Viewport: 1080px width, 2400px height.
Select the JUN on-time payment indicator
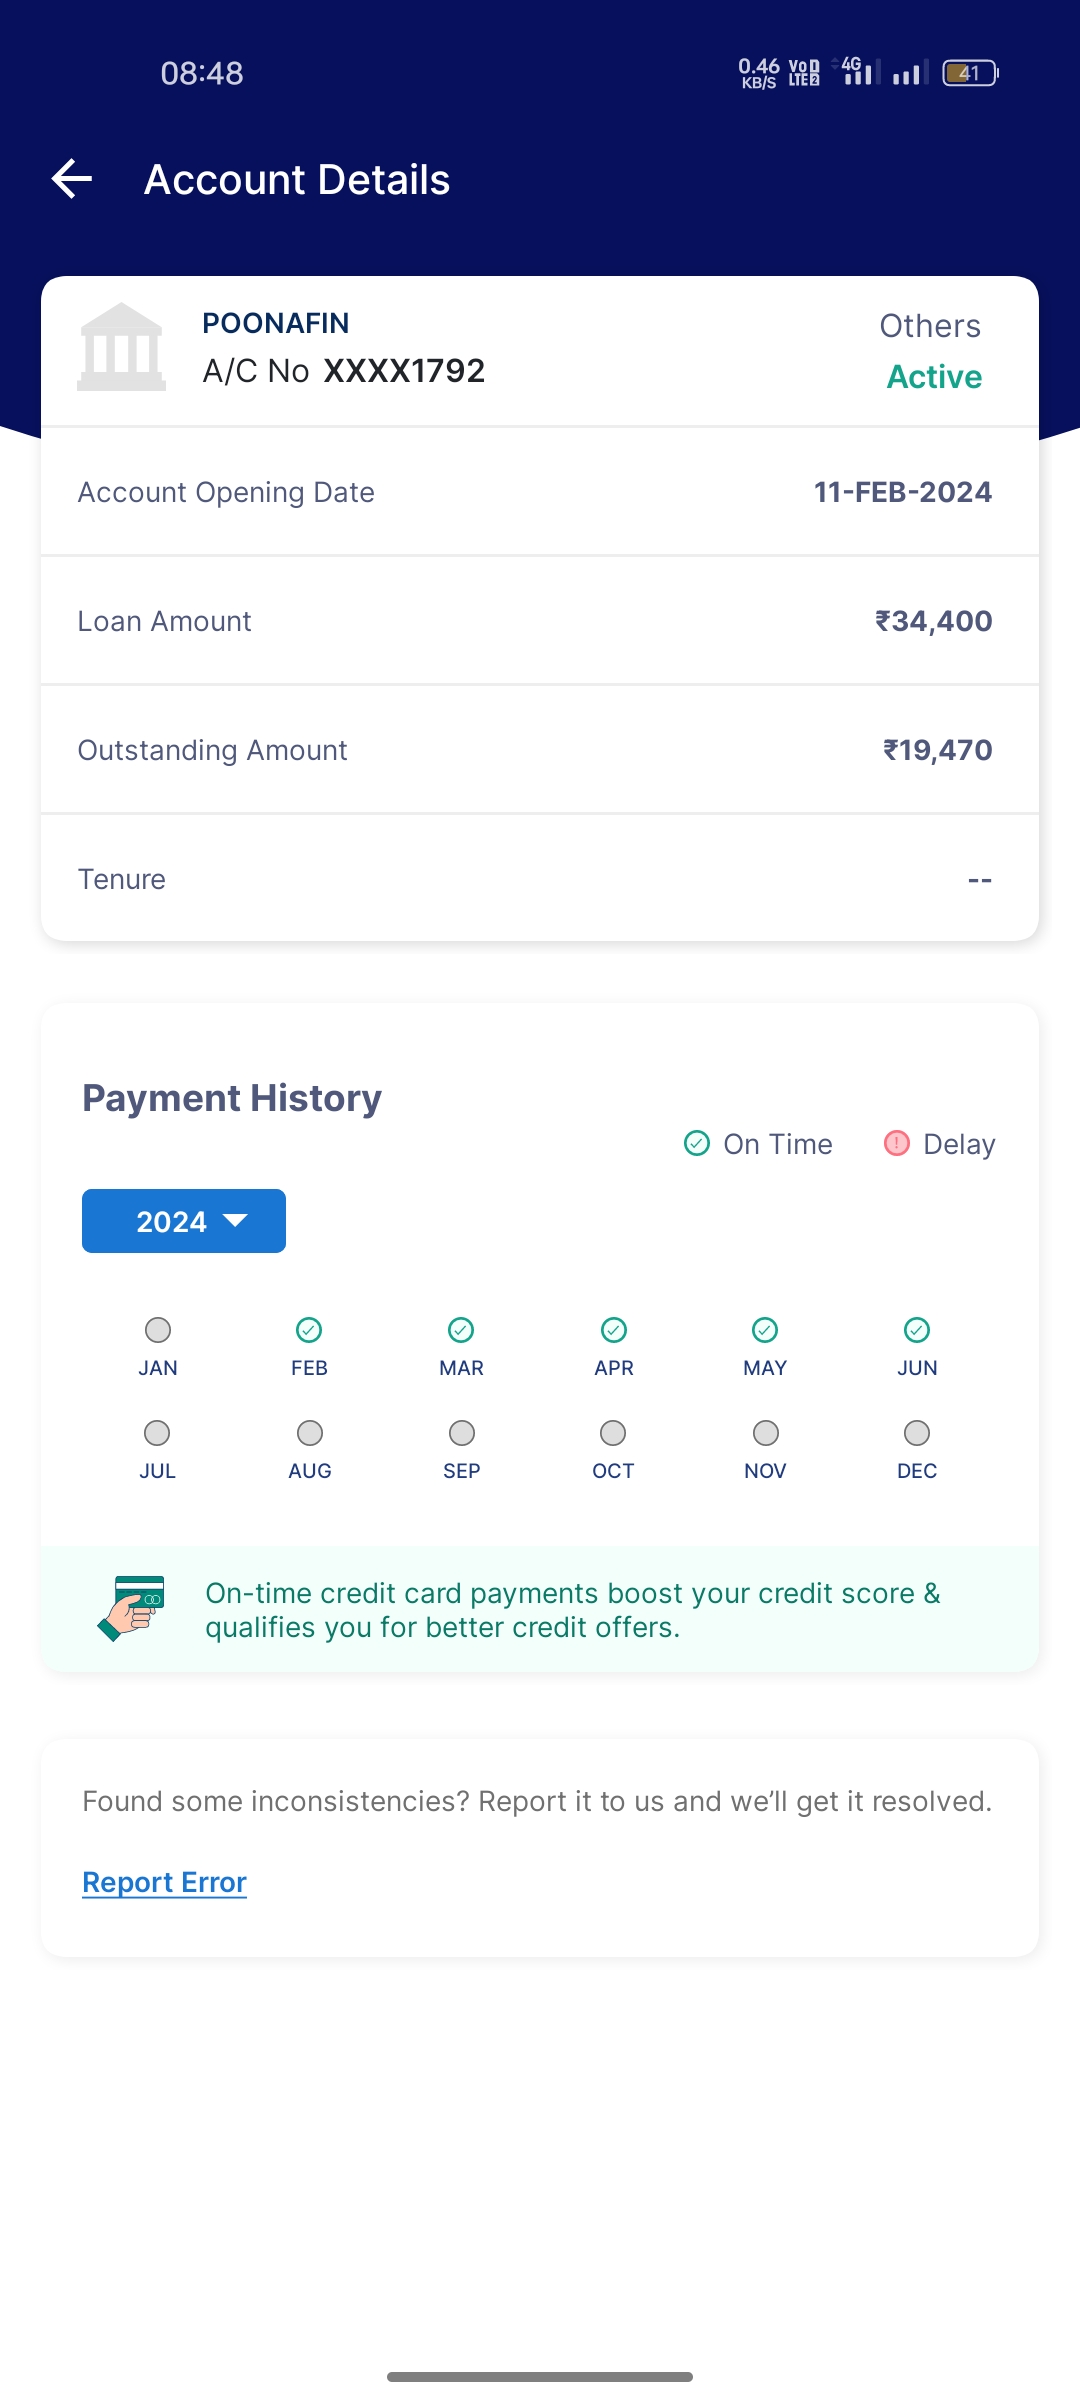tap(917, 1330)
